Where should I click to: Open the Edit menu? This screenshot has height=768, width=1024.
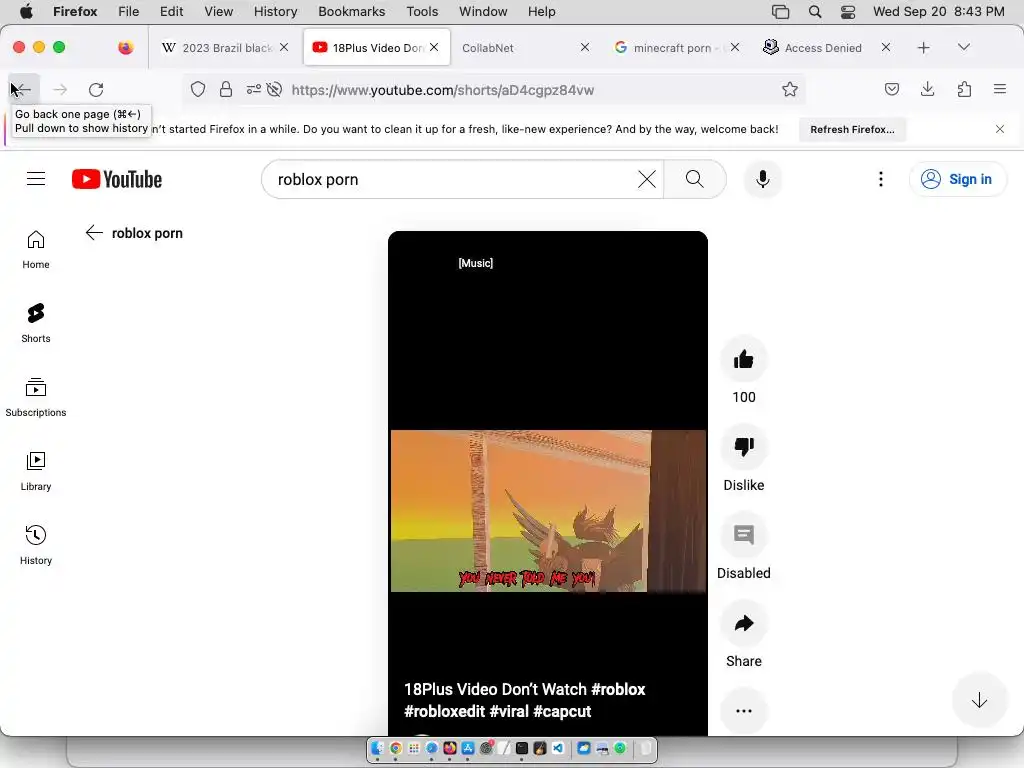[171, 11]
